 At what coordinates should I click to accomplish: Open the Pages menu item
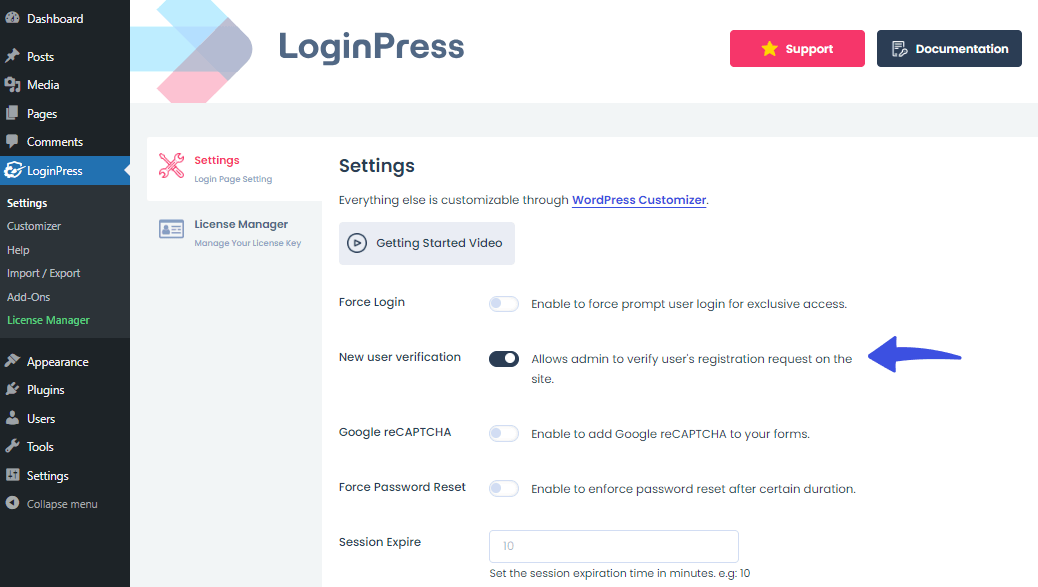[x=65, y=113]
